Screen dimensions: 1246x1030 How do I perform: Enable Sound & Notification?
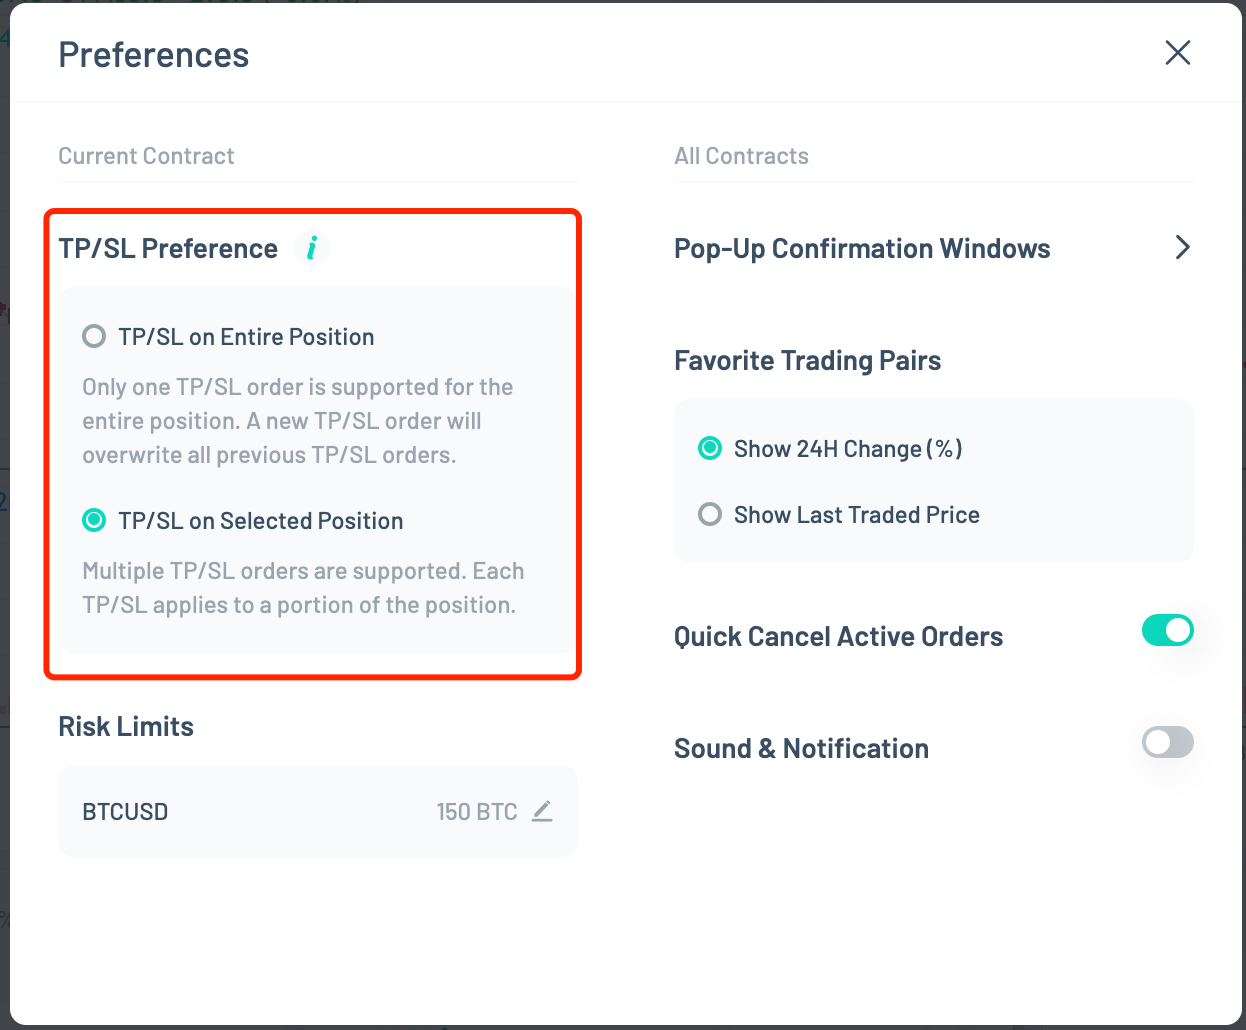[1167, 742]
